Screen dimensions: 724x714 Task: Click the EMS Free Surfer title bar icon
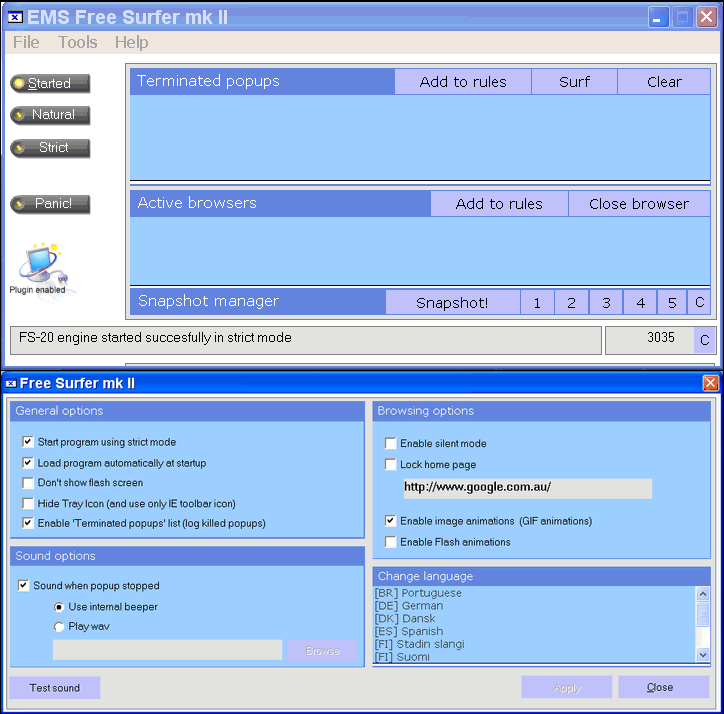(x=15, y=18)
